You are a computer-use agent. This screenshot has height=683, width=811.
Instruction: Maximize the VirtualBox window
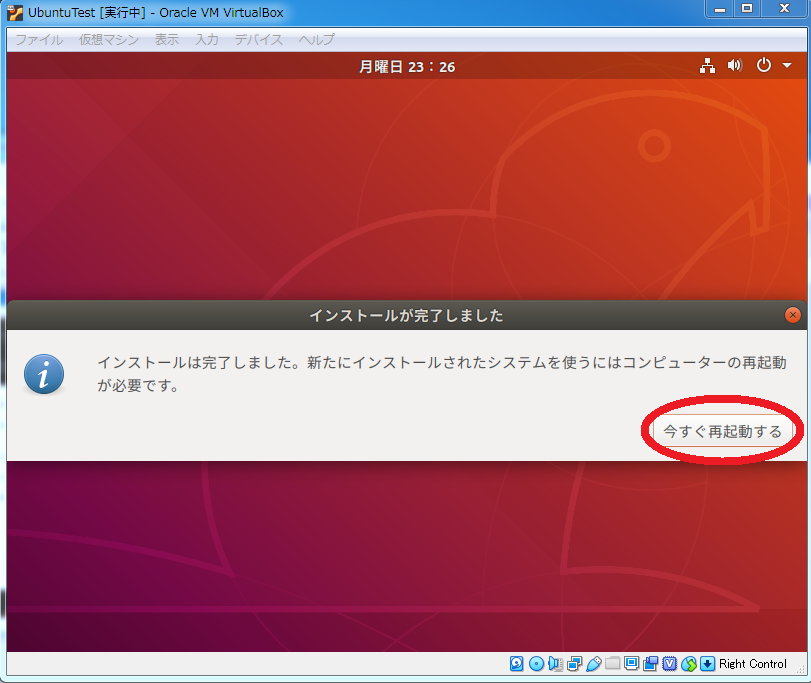click(x=746, y=9)
